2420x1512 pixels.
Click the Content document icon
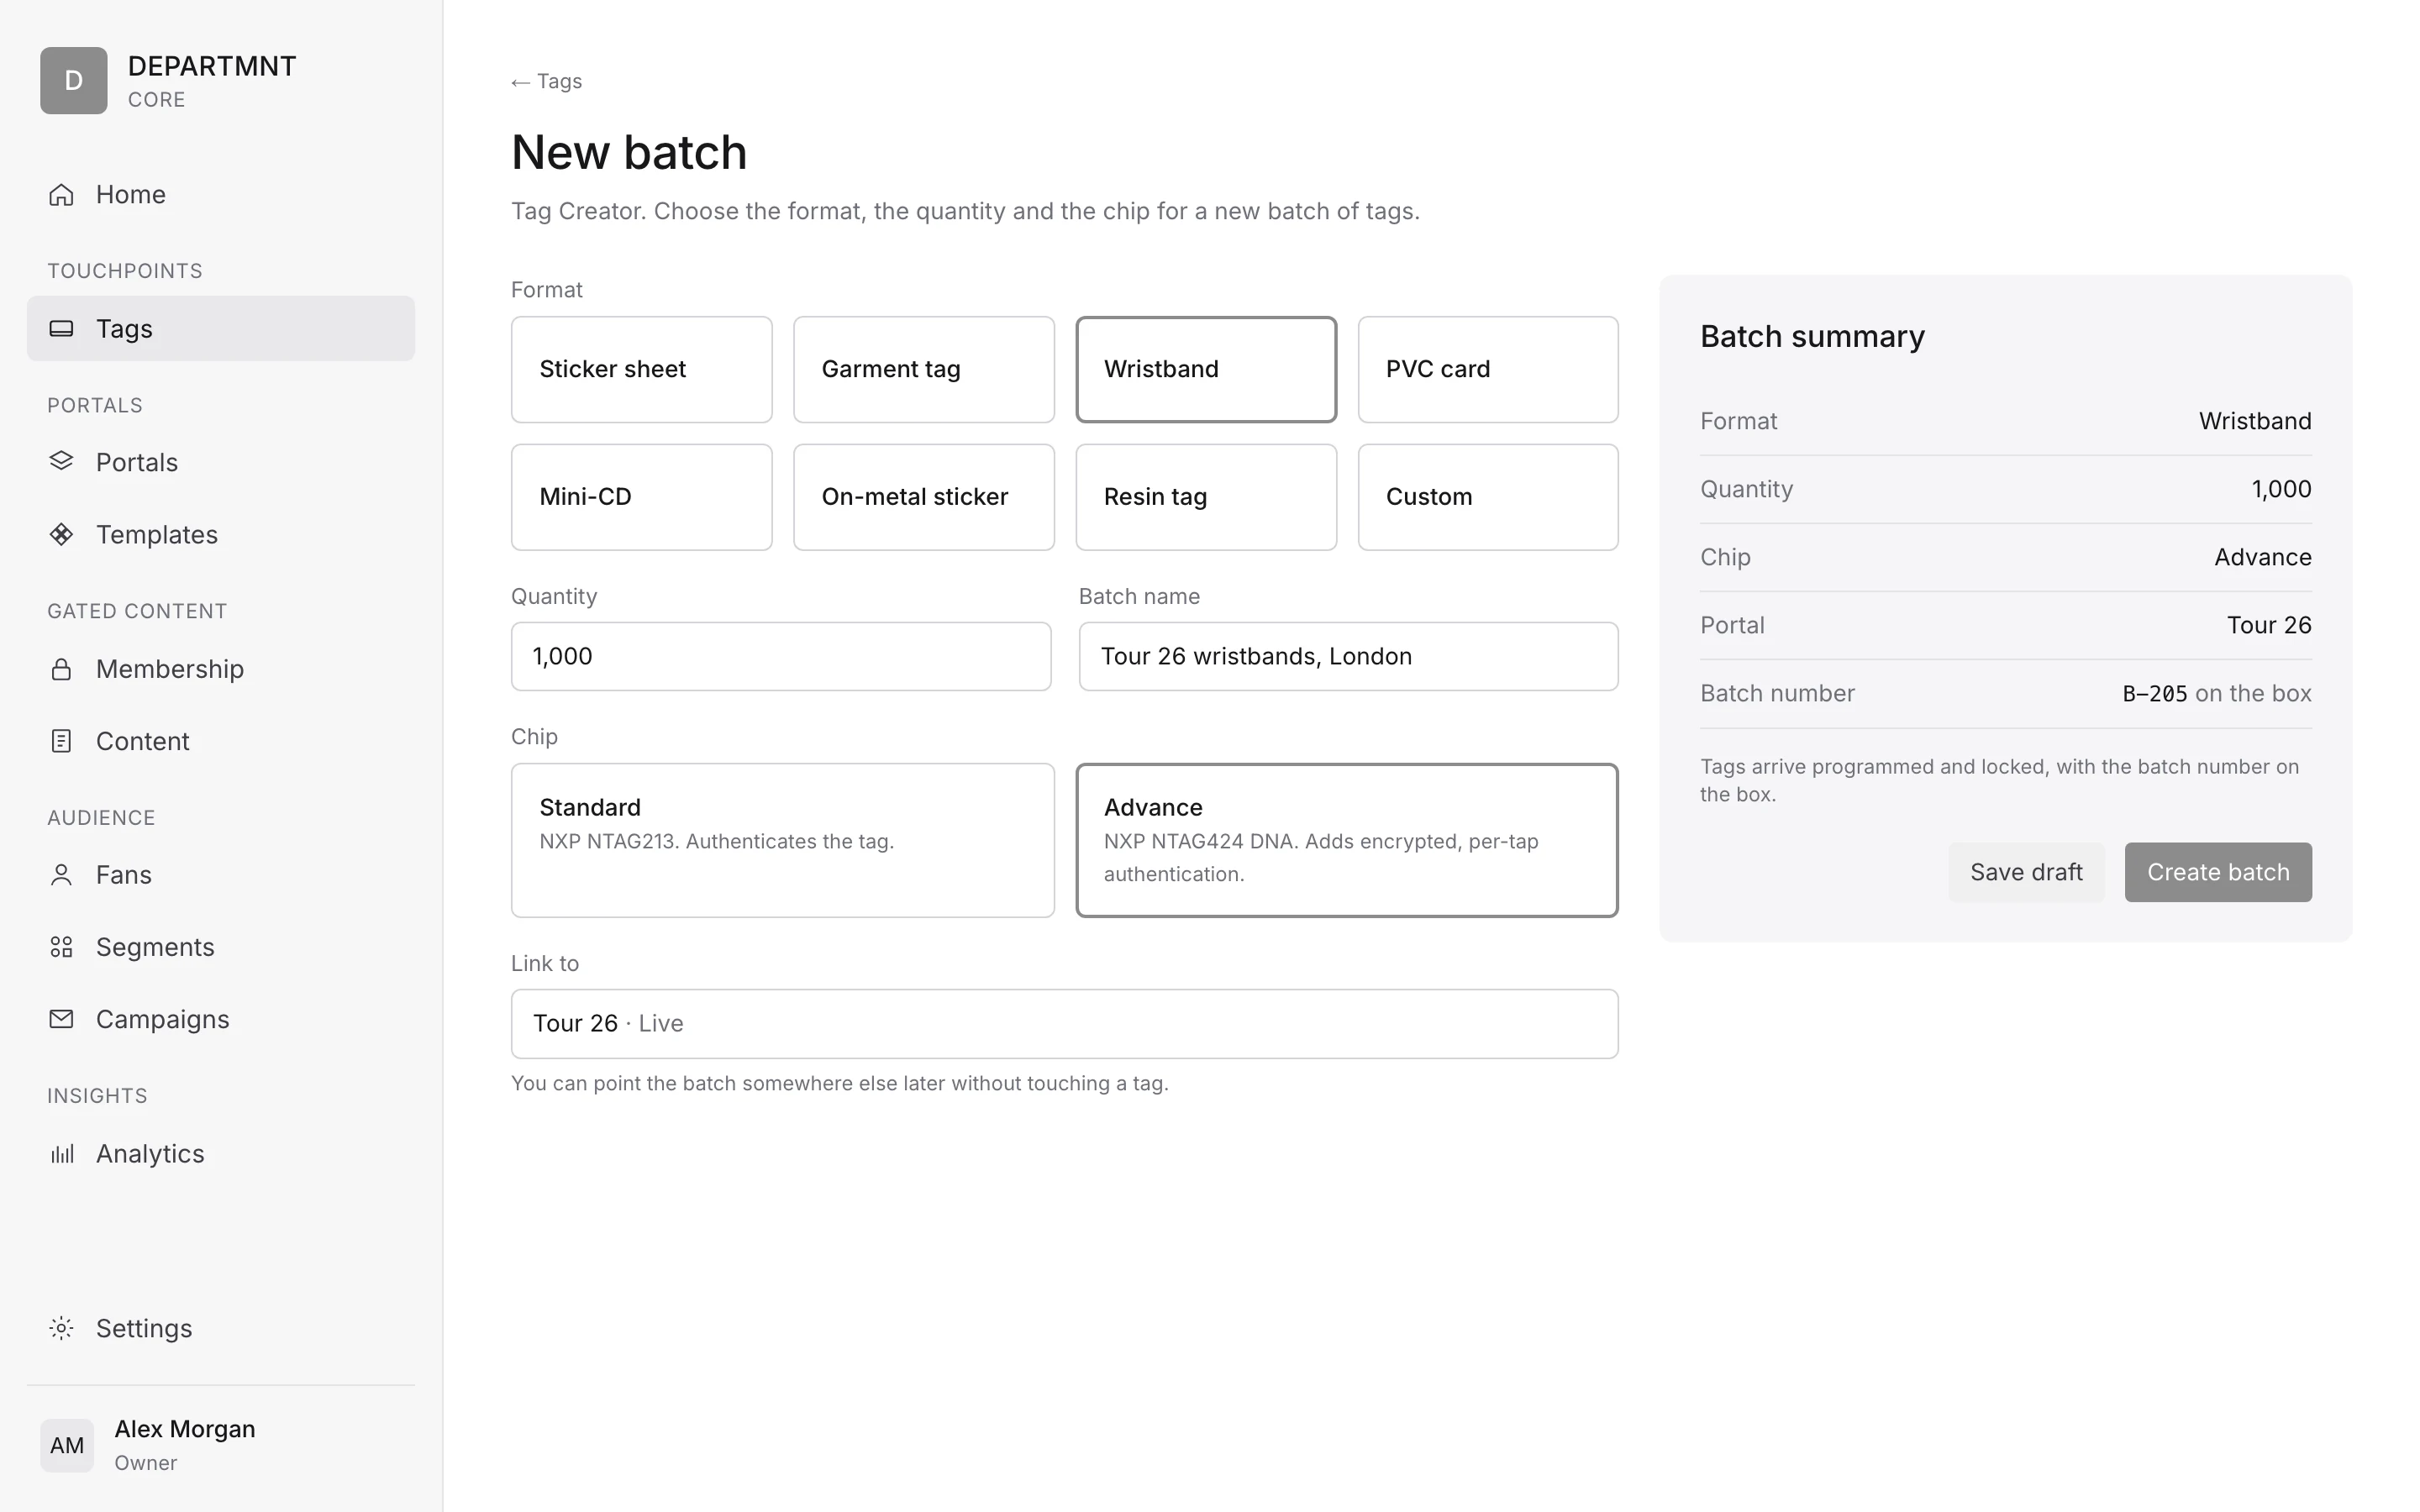pyautogui.click(x=61, y=741)
